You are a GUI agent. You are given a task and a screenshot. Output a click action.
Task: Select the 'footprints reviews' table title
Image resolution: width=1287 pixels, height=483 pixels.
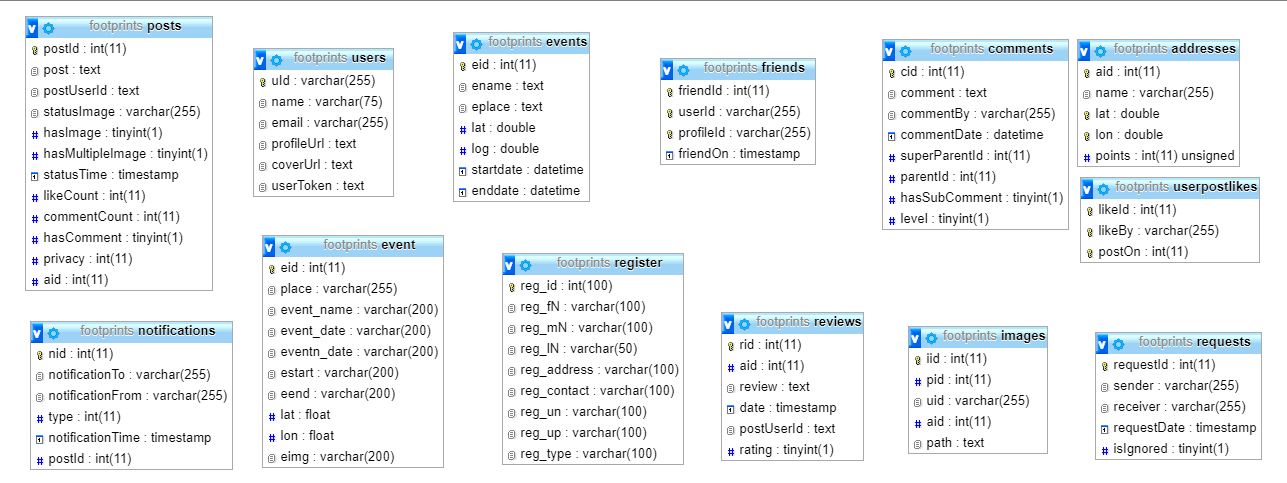[x=809, y=322]
